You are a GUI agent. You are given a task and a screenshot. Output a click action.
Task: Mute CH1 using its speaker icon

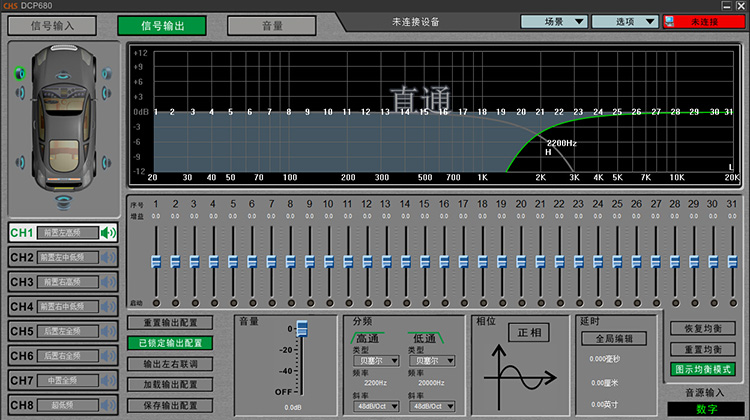(x=109, y=233)
